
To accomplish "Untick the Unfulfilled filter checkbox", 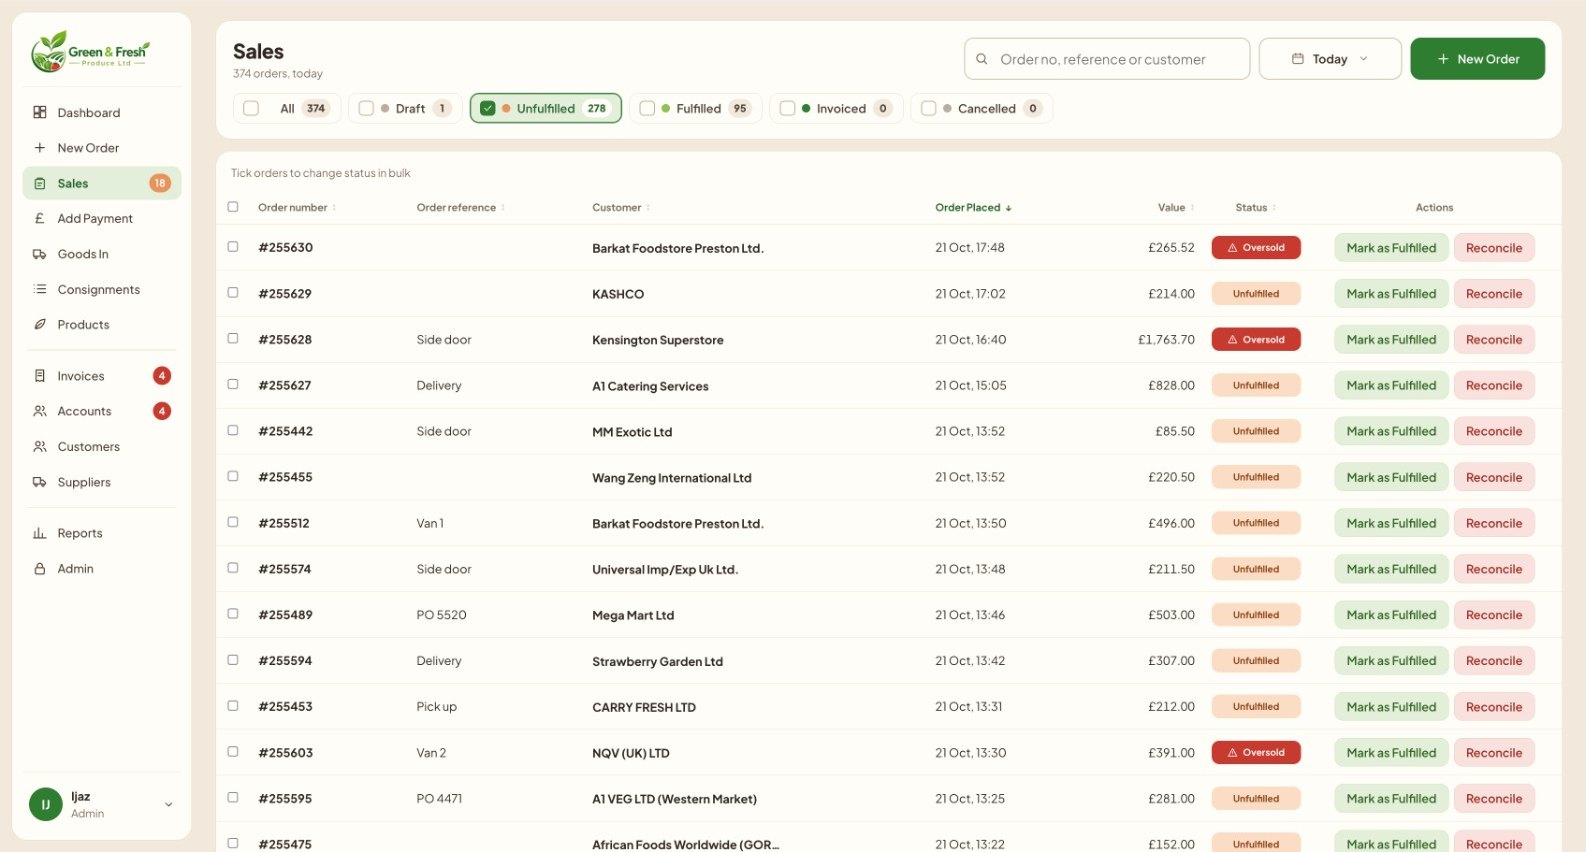I will click(488, 108).
